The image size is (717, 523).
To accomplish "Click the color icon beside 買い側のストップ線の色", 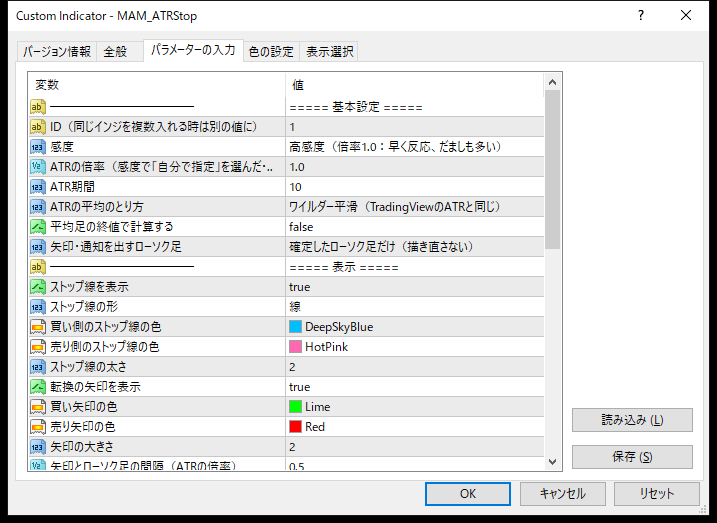I will pos(38,327).
